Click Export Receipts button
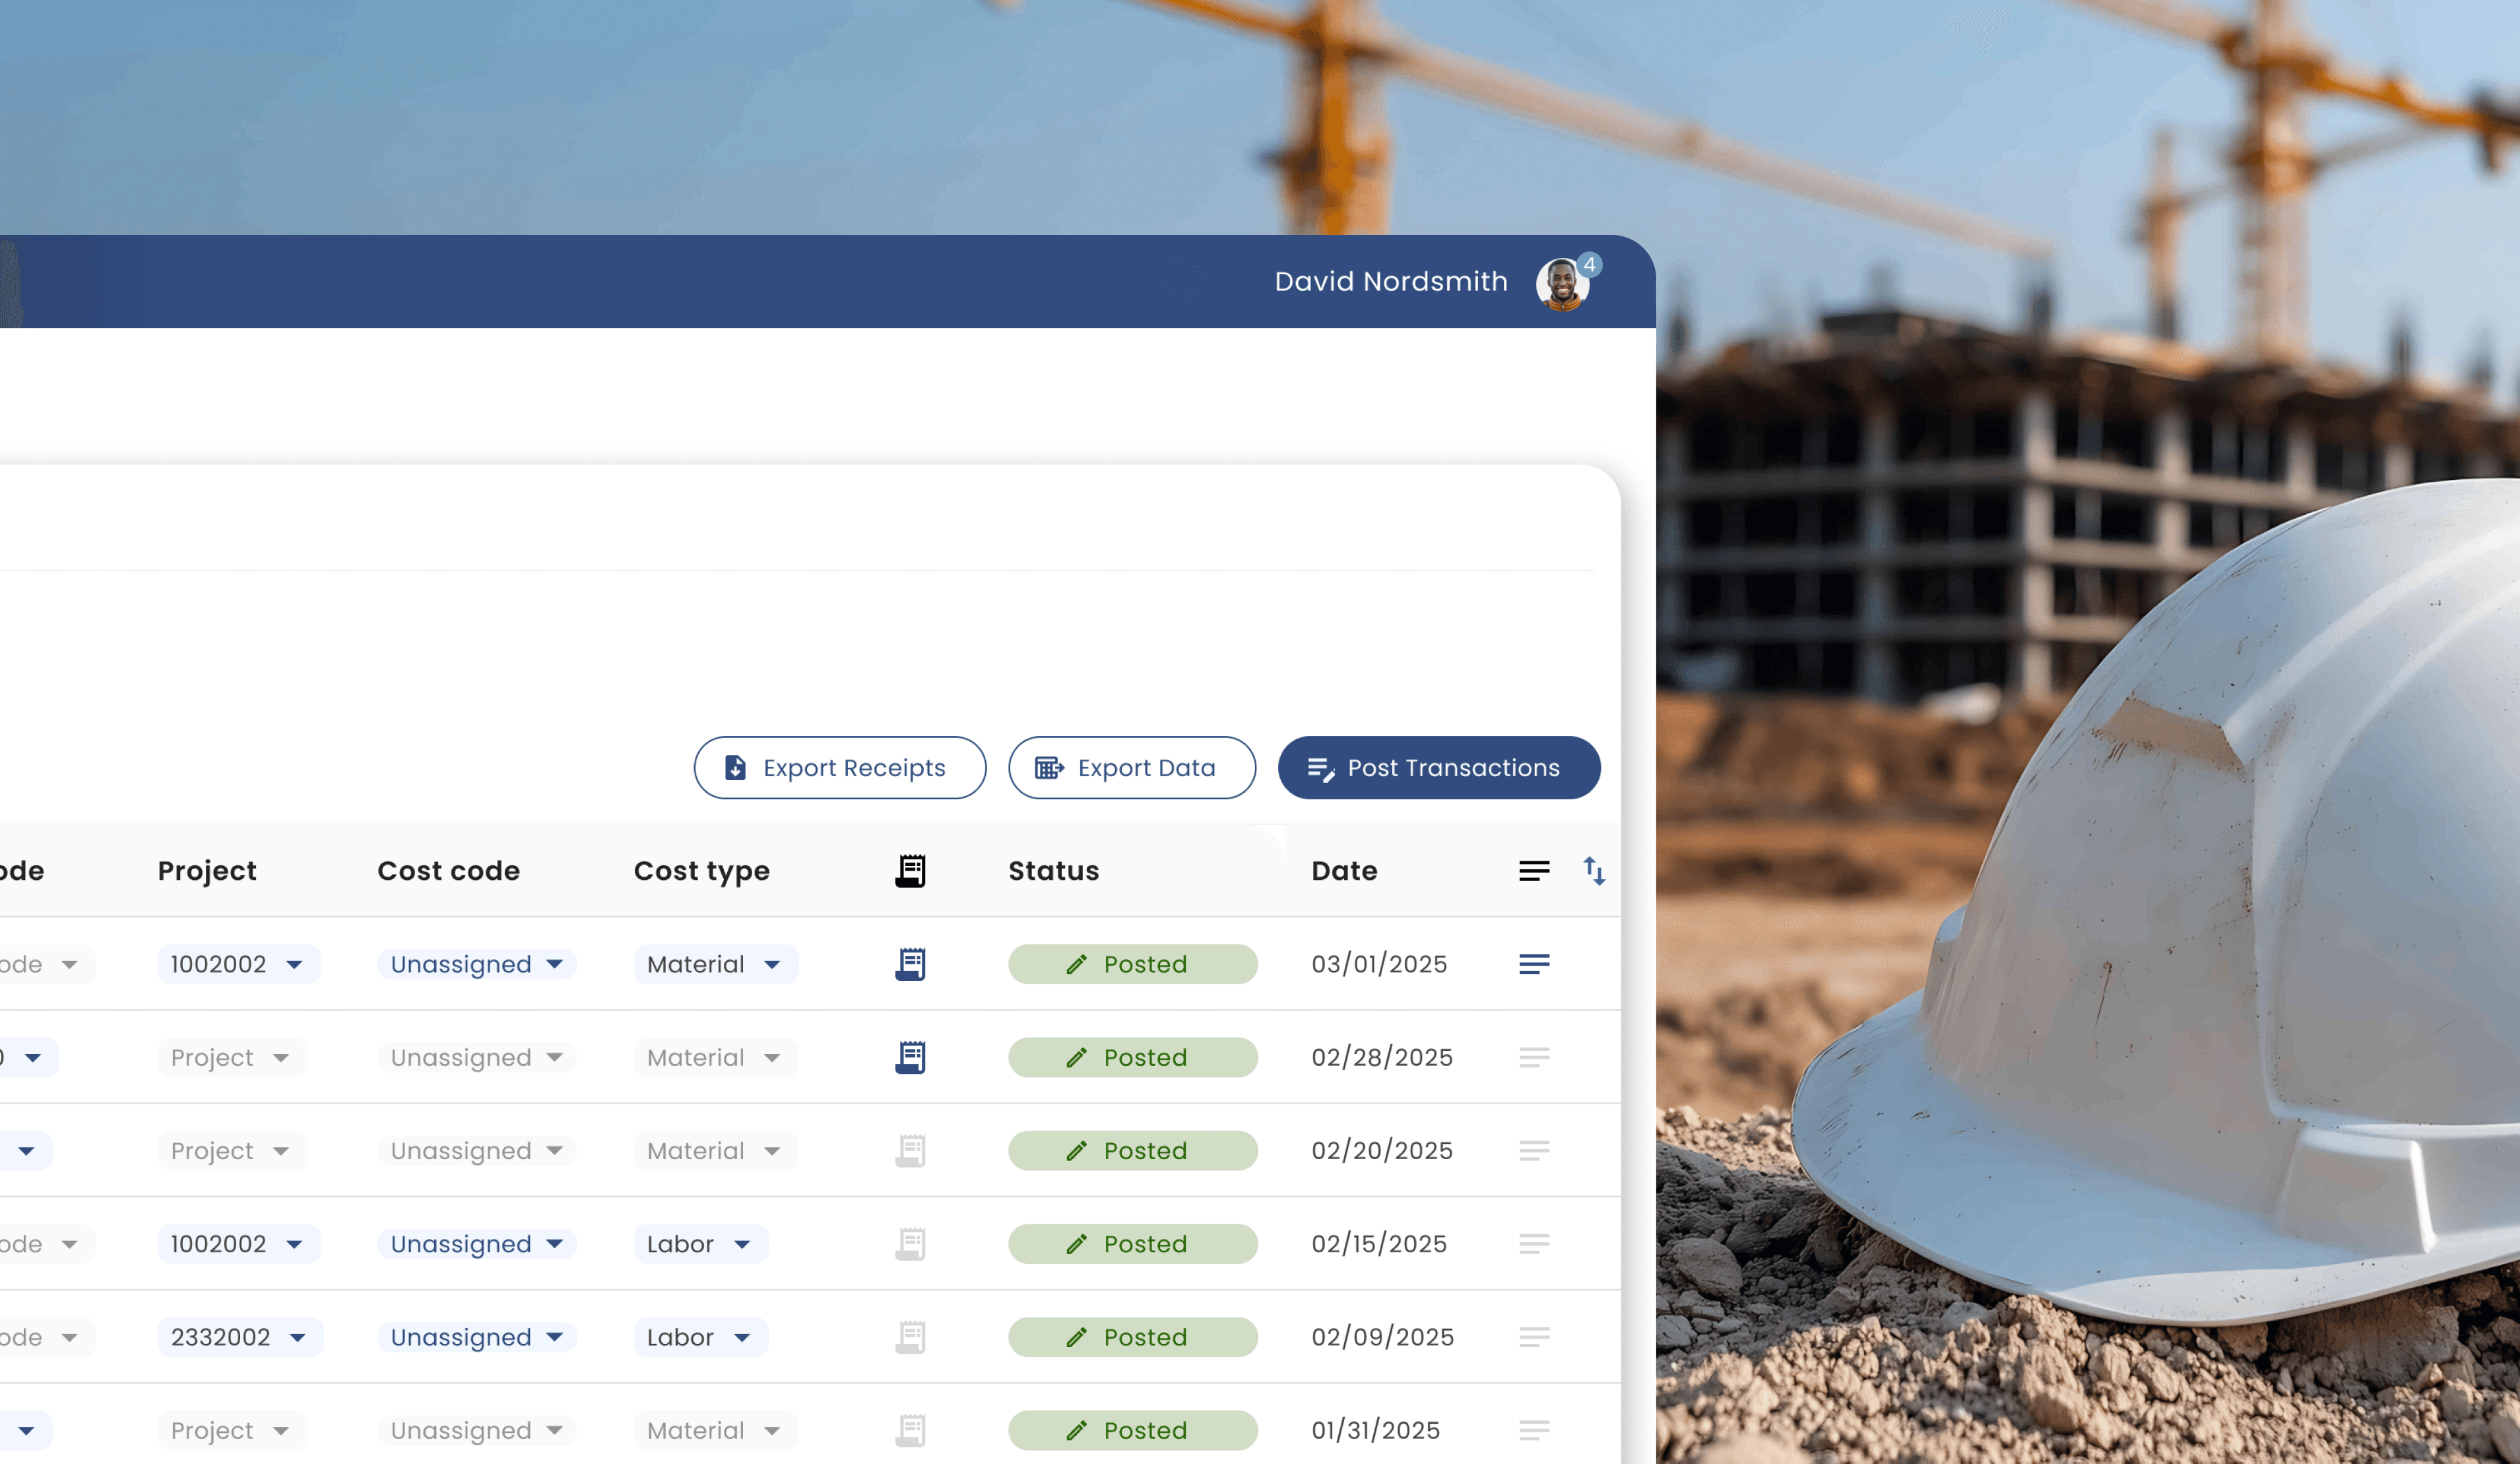 click(x=839, y=768)
